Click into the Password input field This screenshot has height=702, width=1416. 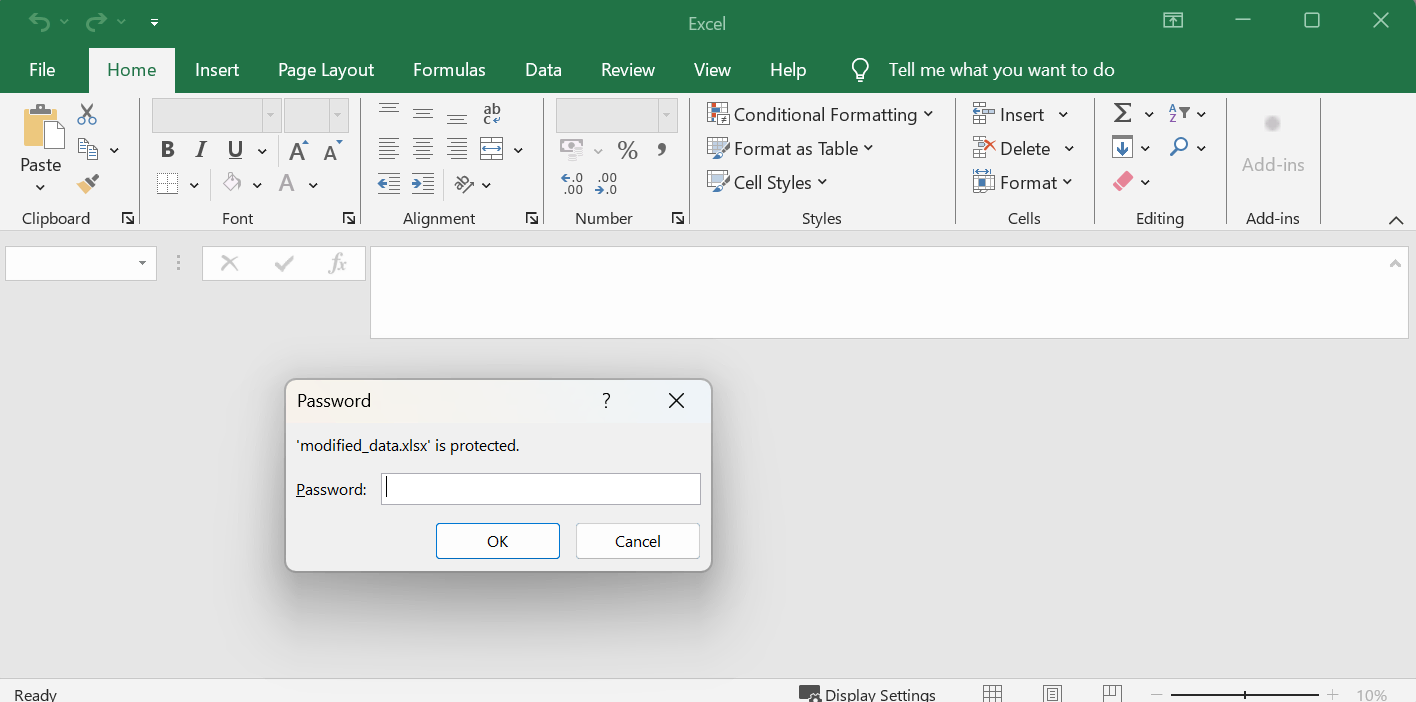coord(540,489)
